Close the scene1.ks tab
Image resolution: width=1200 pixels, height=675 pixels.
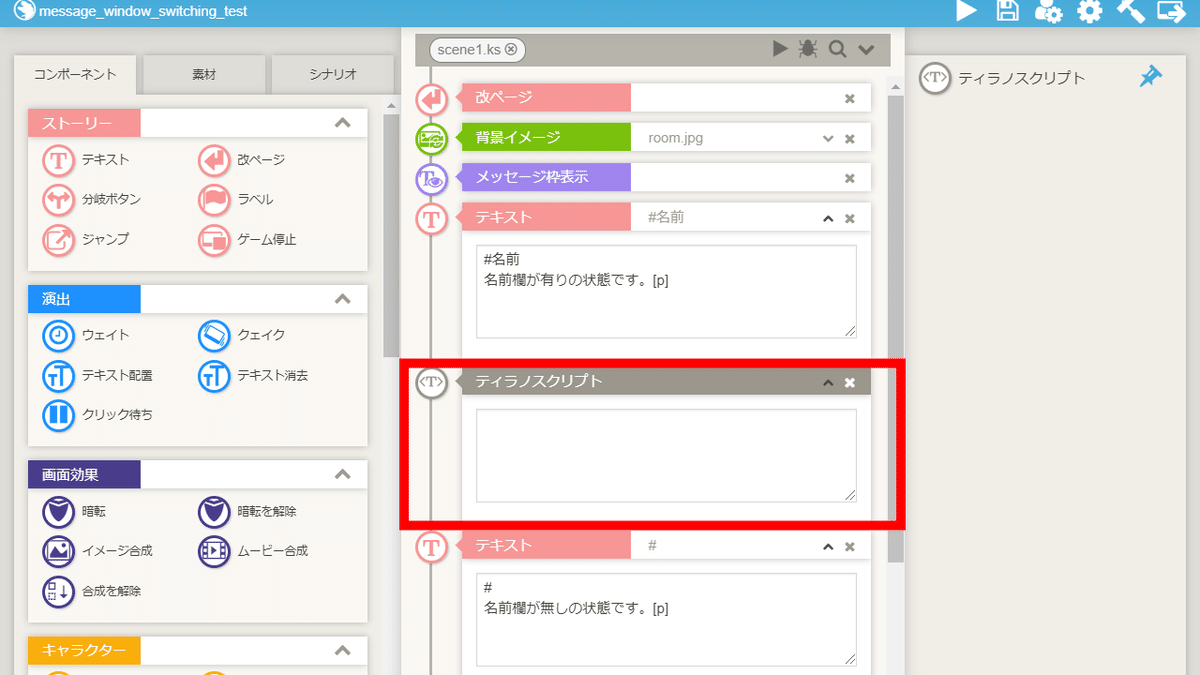pos(511,49)
